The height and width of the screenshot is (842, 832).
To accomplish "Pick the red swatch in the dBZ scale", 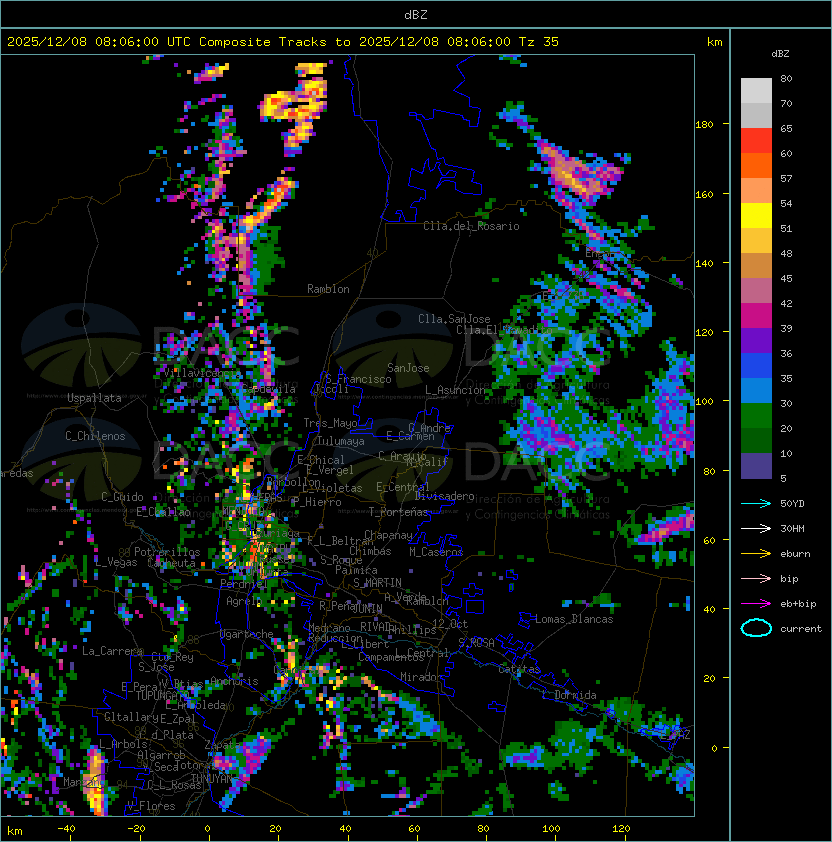I will tap(756, 141).
